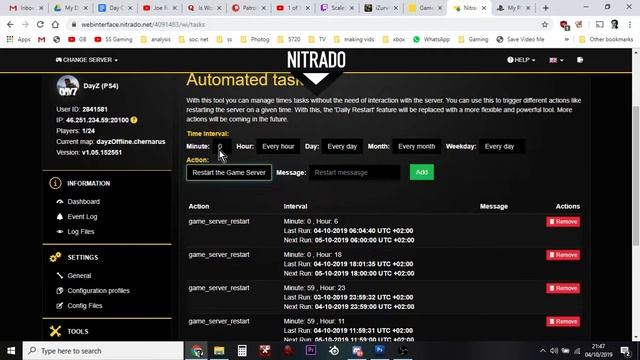Open the Dashboard sidebar link

[84, 202]
